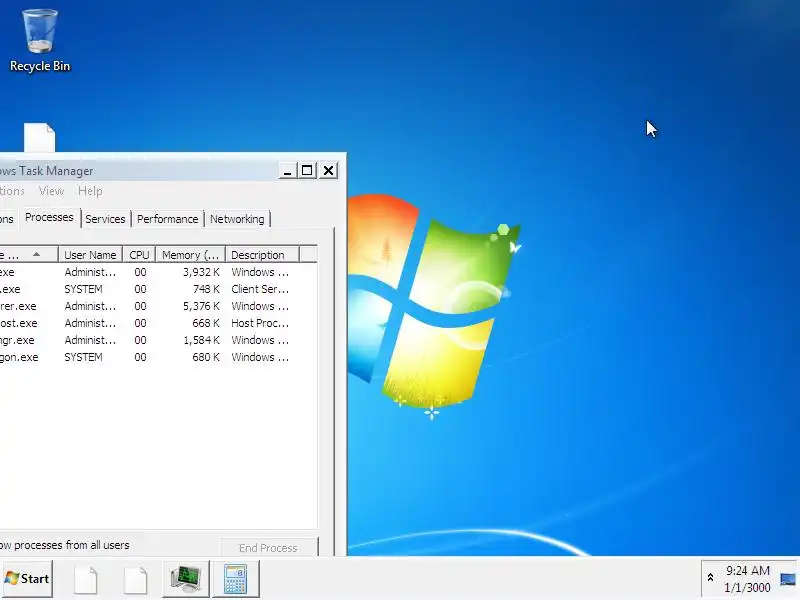Open the Help menu
Viewport: 800px width, 600px height.
click(x=90, y=191)
